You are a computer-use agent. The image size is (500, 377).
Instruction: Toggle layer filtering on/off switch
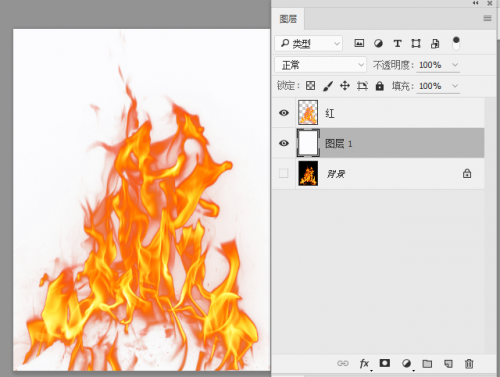coord(456,43)
